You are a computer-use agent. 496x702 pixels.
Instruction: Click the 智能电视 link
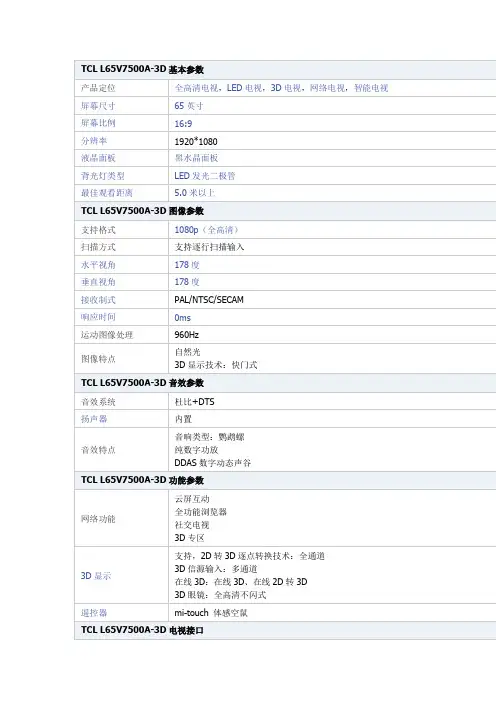(371, 88)
